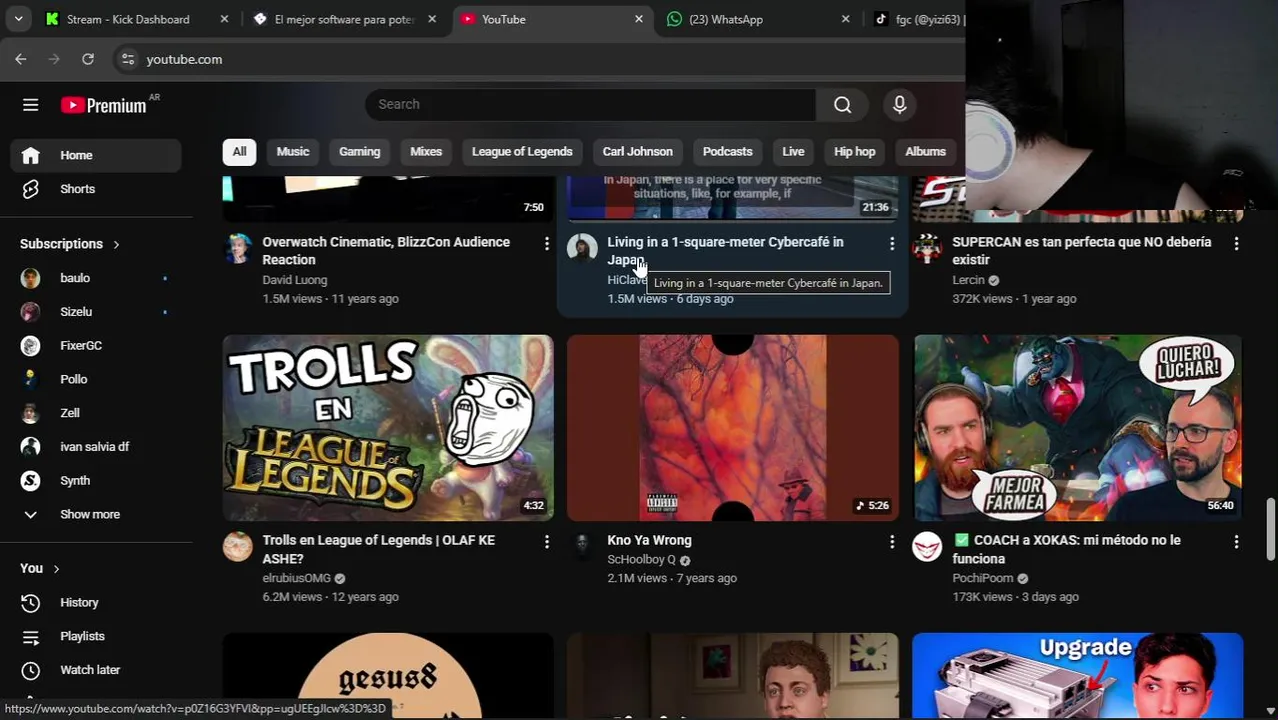This screenshot has height=720, width=1278.
Task: Select the Albums filter chip
Action: click(925, 152)
